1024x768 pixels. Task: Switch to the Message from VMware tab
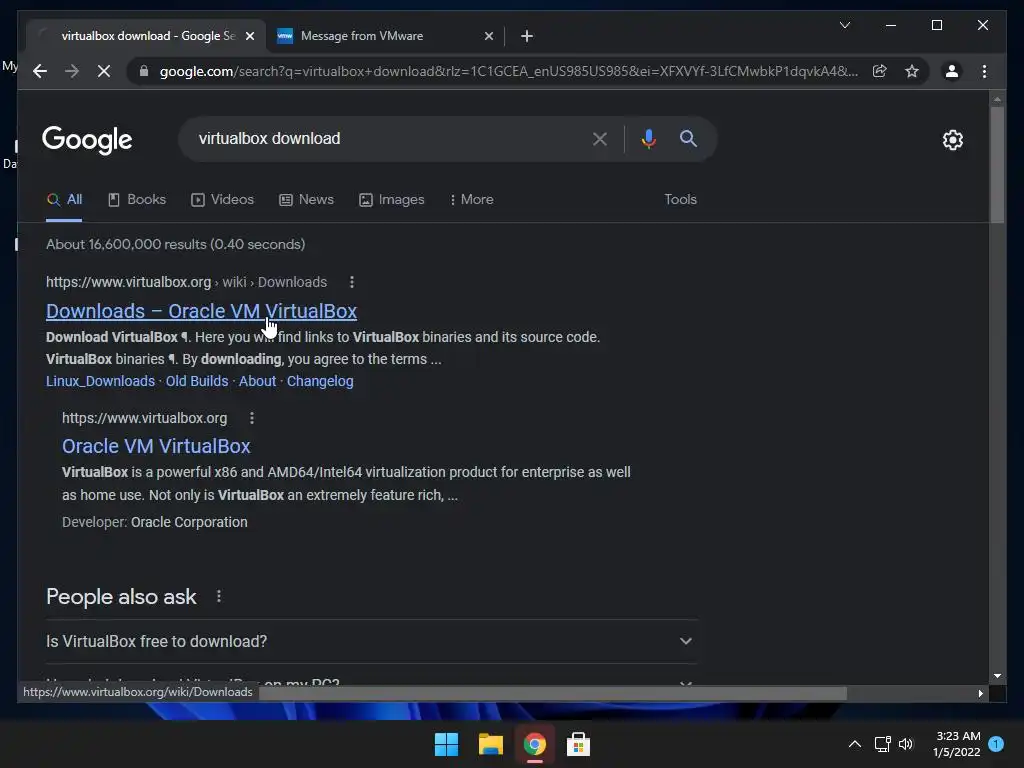(x=385, y=36)
